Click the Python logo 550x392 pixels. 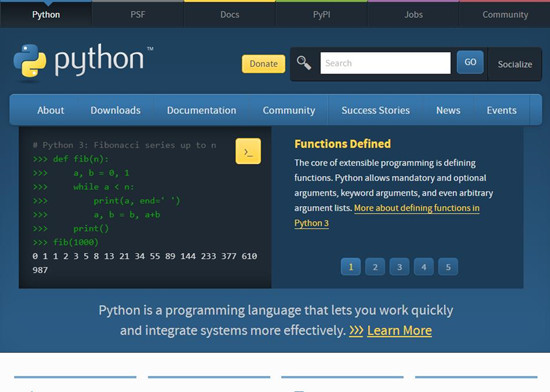(83, 62)
